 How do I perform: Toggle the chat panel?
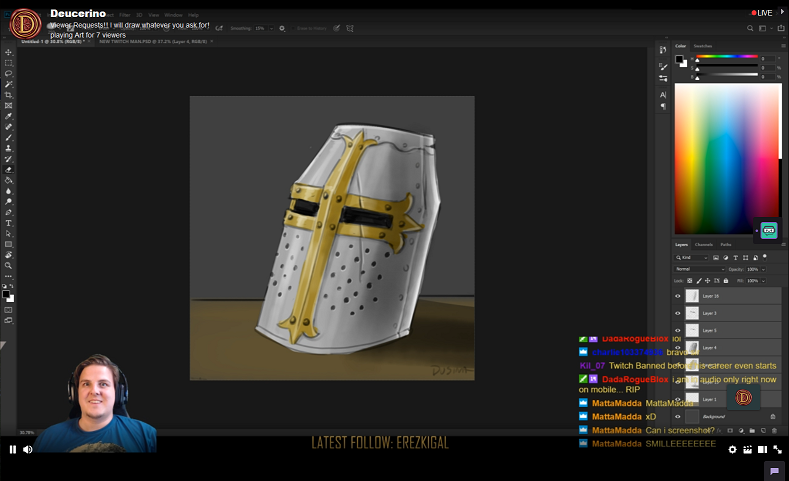[774, 471]
